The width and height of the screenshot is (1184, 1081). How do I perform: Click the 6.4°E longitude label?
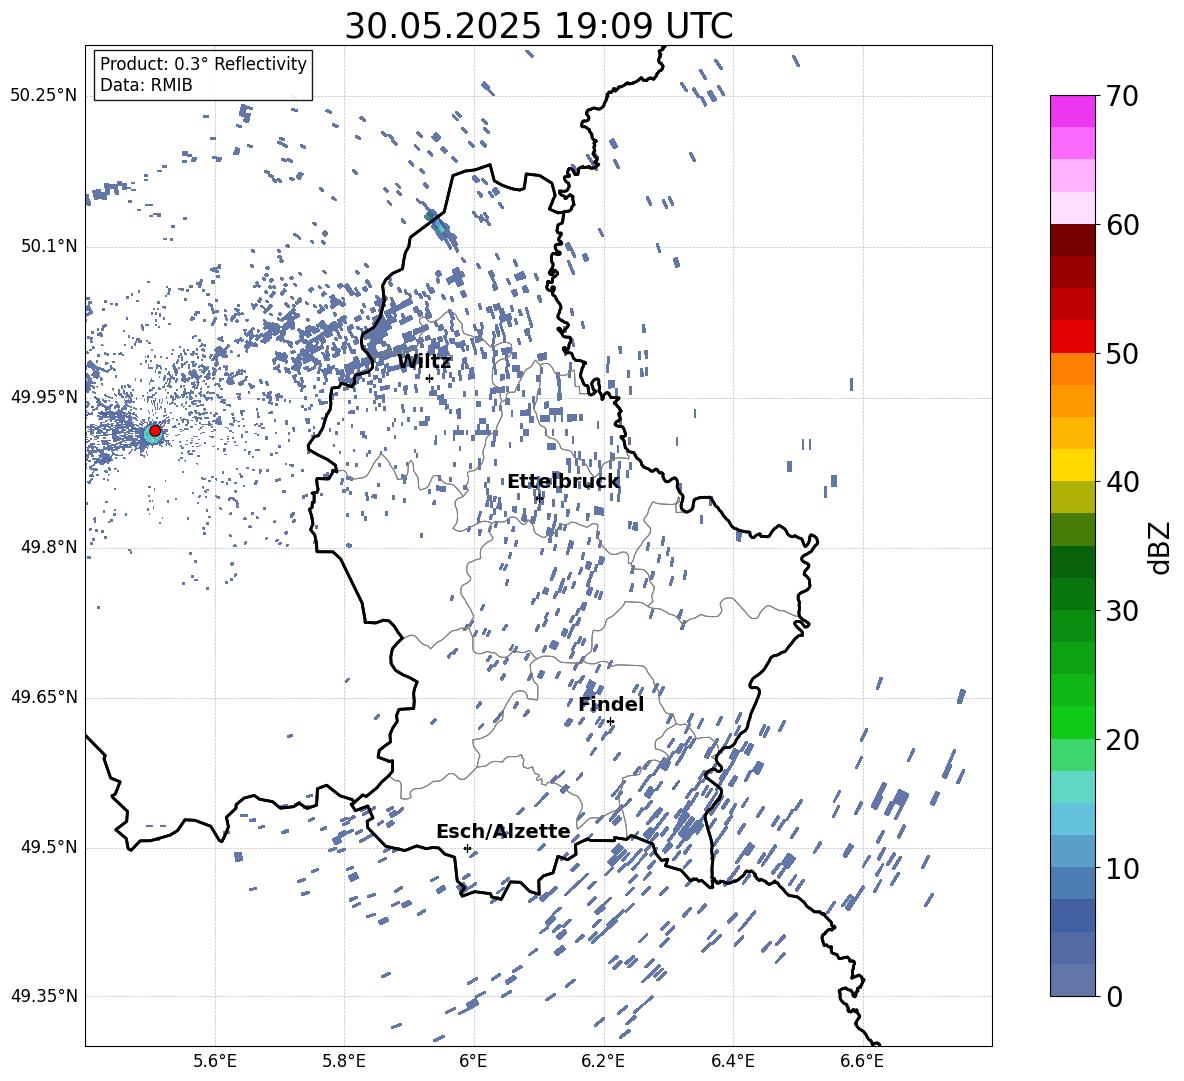click(732, 1061)
